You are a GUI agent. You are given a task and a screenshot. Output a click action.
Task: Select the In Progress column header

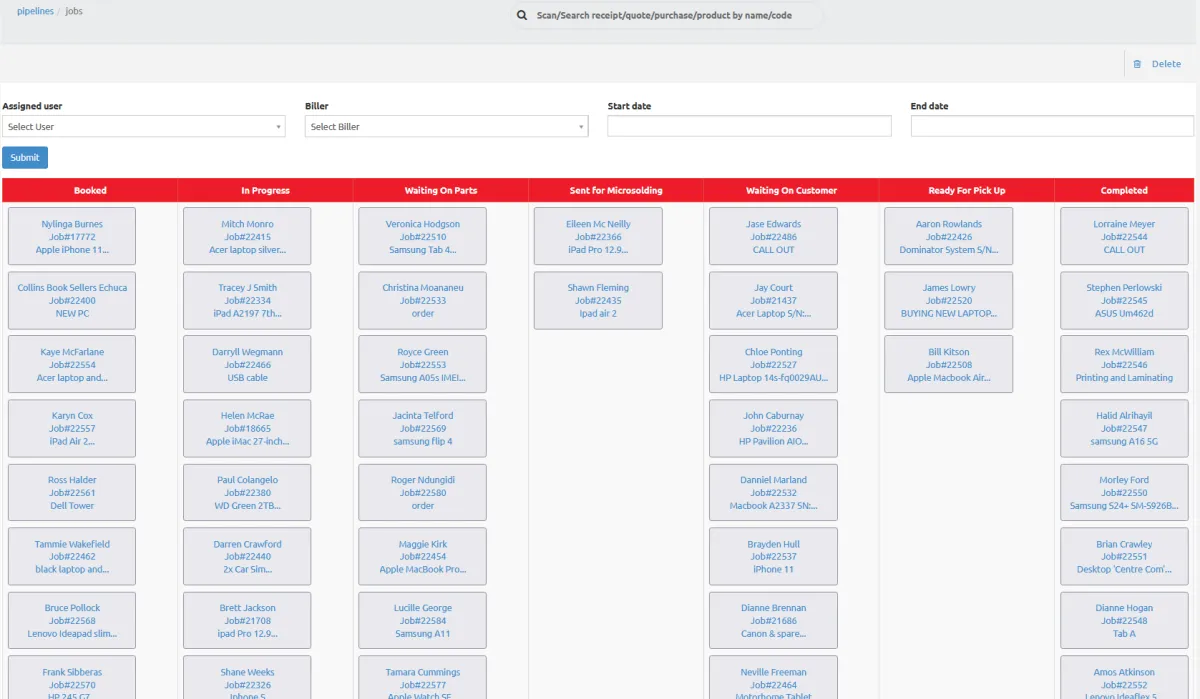265,190
